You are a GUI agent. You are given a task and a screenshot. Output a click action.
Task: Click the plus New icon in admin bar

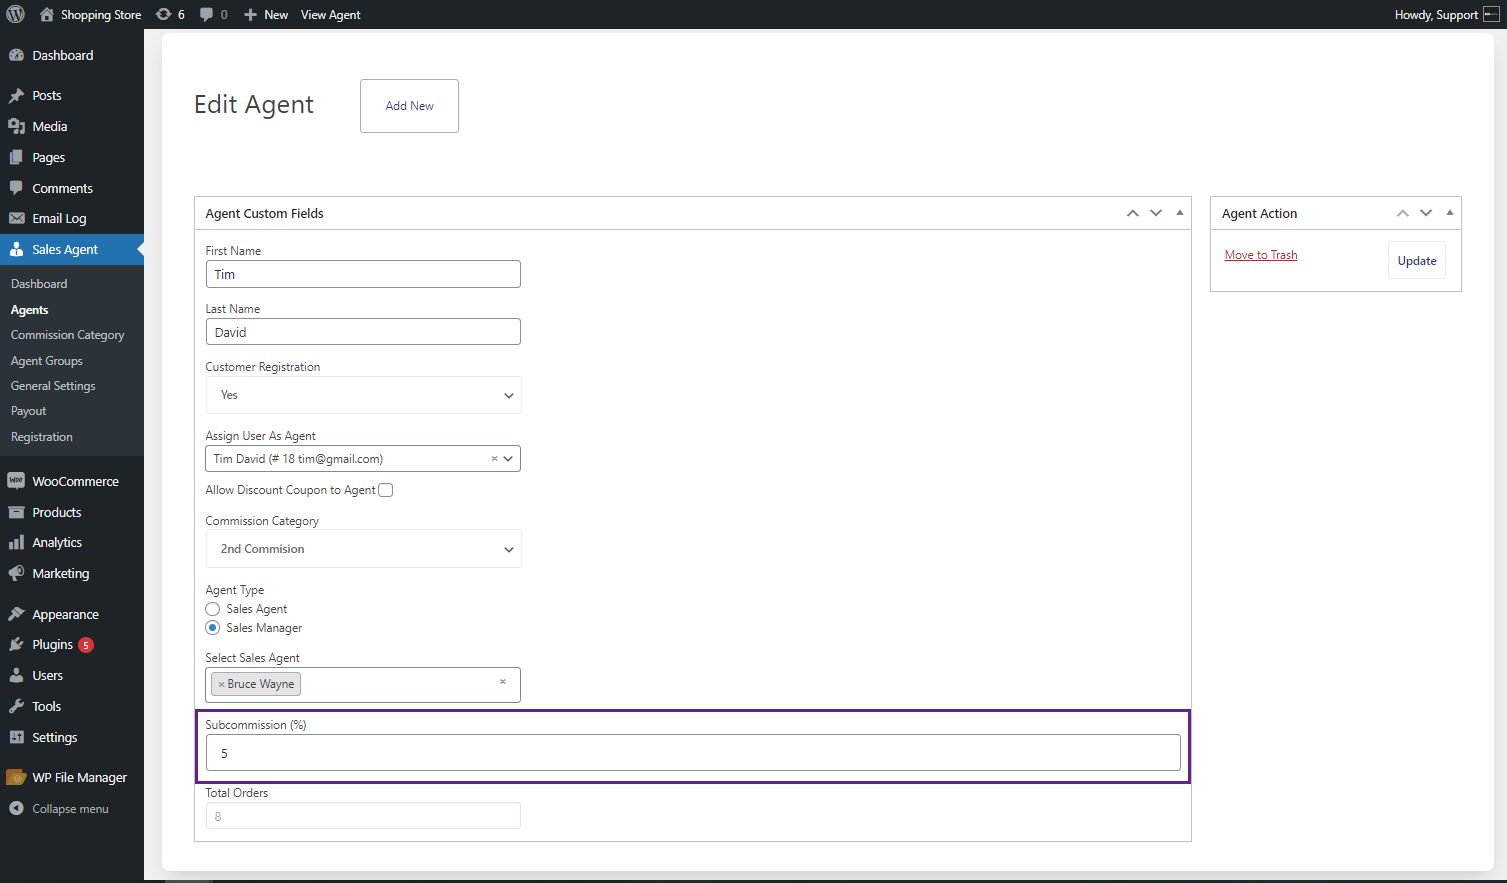[251, 14]
